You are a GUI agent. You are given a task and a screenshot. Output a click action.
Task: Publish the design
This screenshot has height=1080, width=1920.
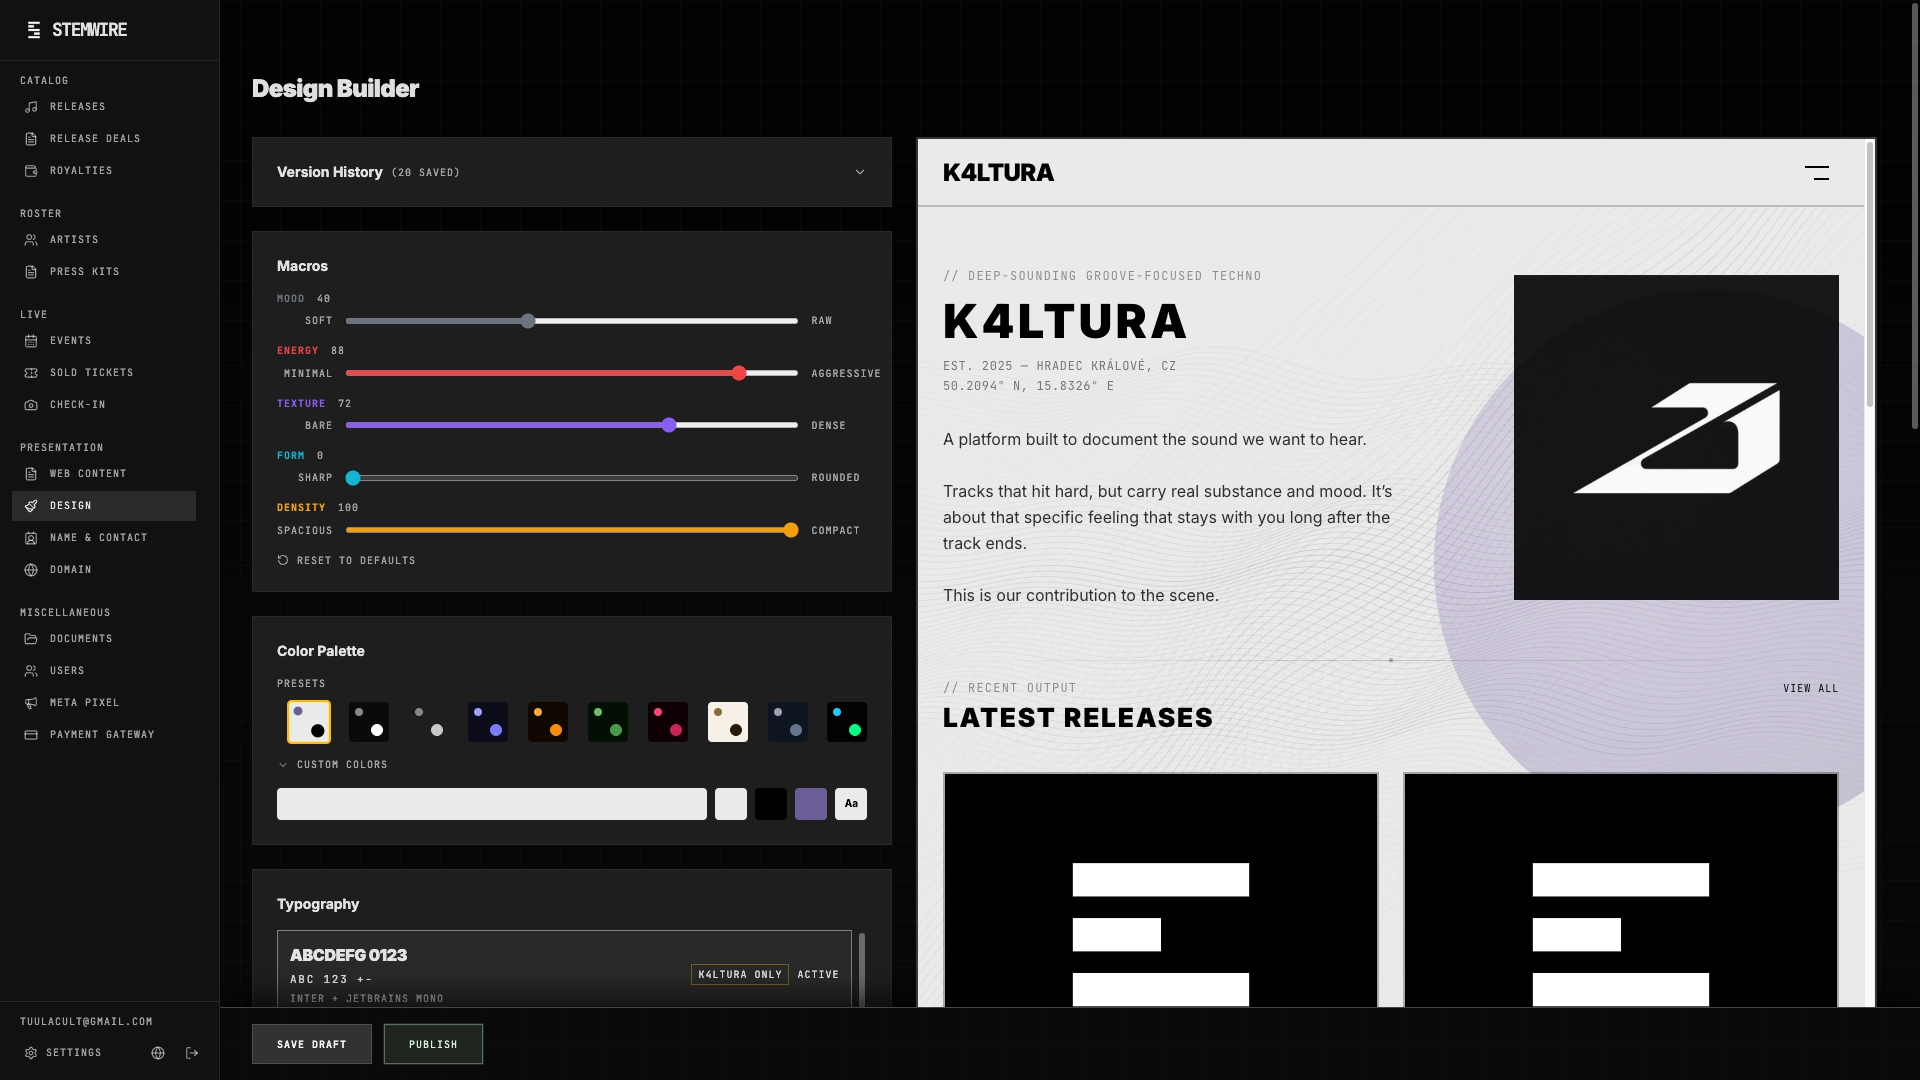pos(433,1044)
